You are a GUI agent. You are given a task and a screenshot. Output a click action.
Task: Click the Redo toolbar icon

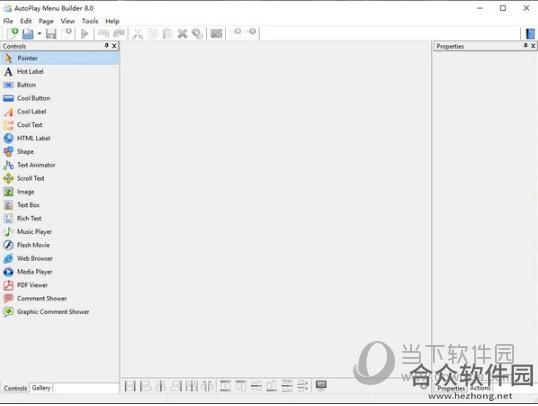[x=119, y=34]
